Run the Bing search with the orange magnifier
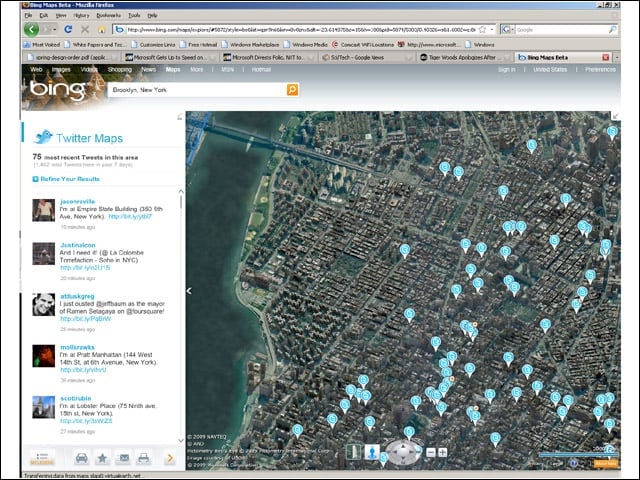Image resolution: width=640 pixels, height=480 pixels. [x=292, y=90]
